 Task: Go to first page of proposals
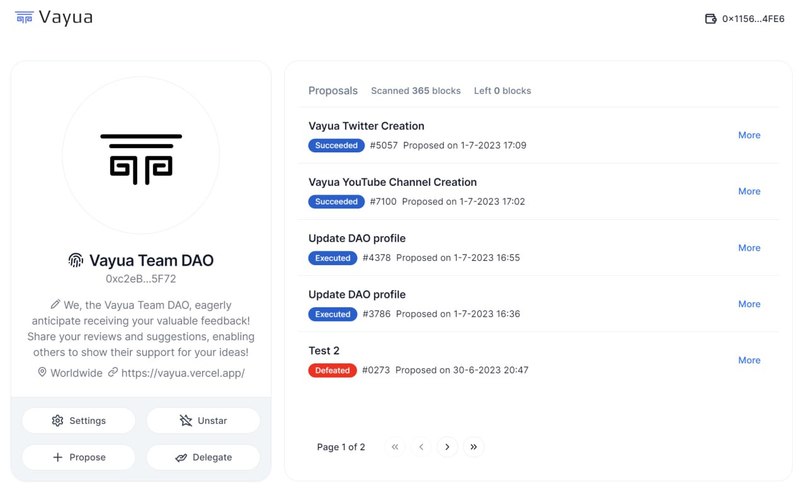395,447
